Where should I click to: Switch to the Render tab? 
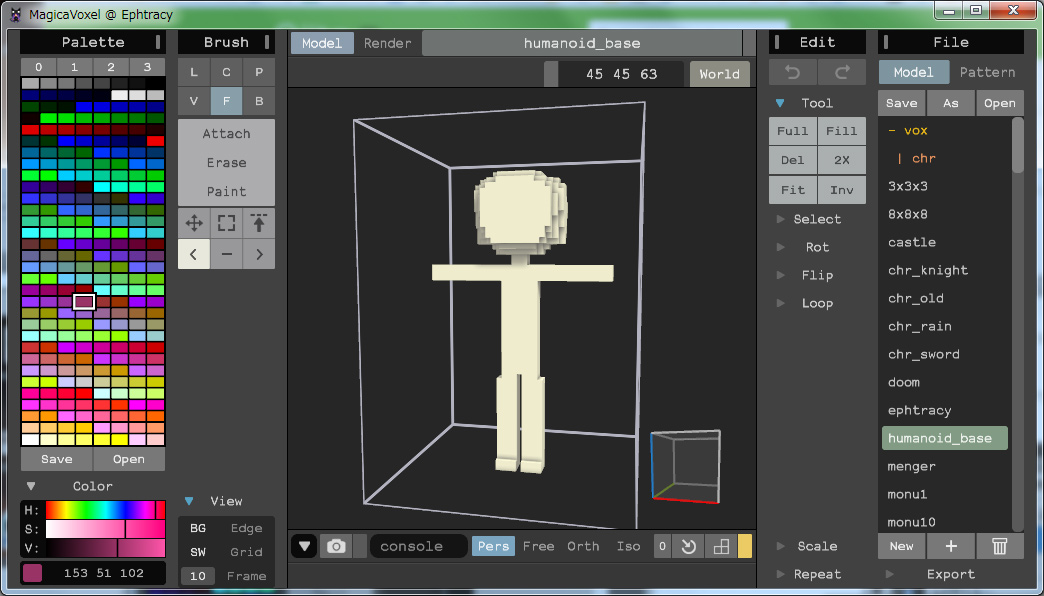click(x=388, y=43)
